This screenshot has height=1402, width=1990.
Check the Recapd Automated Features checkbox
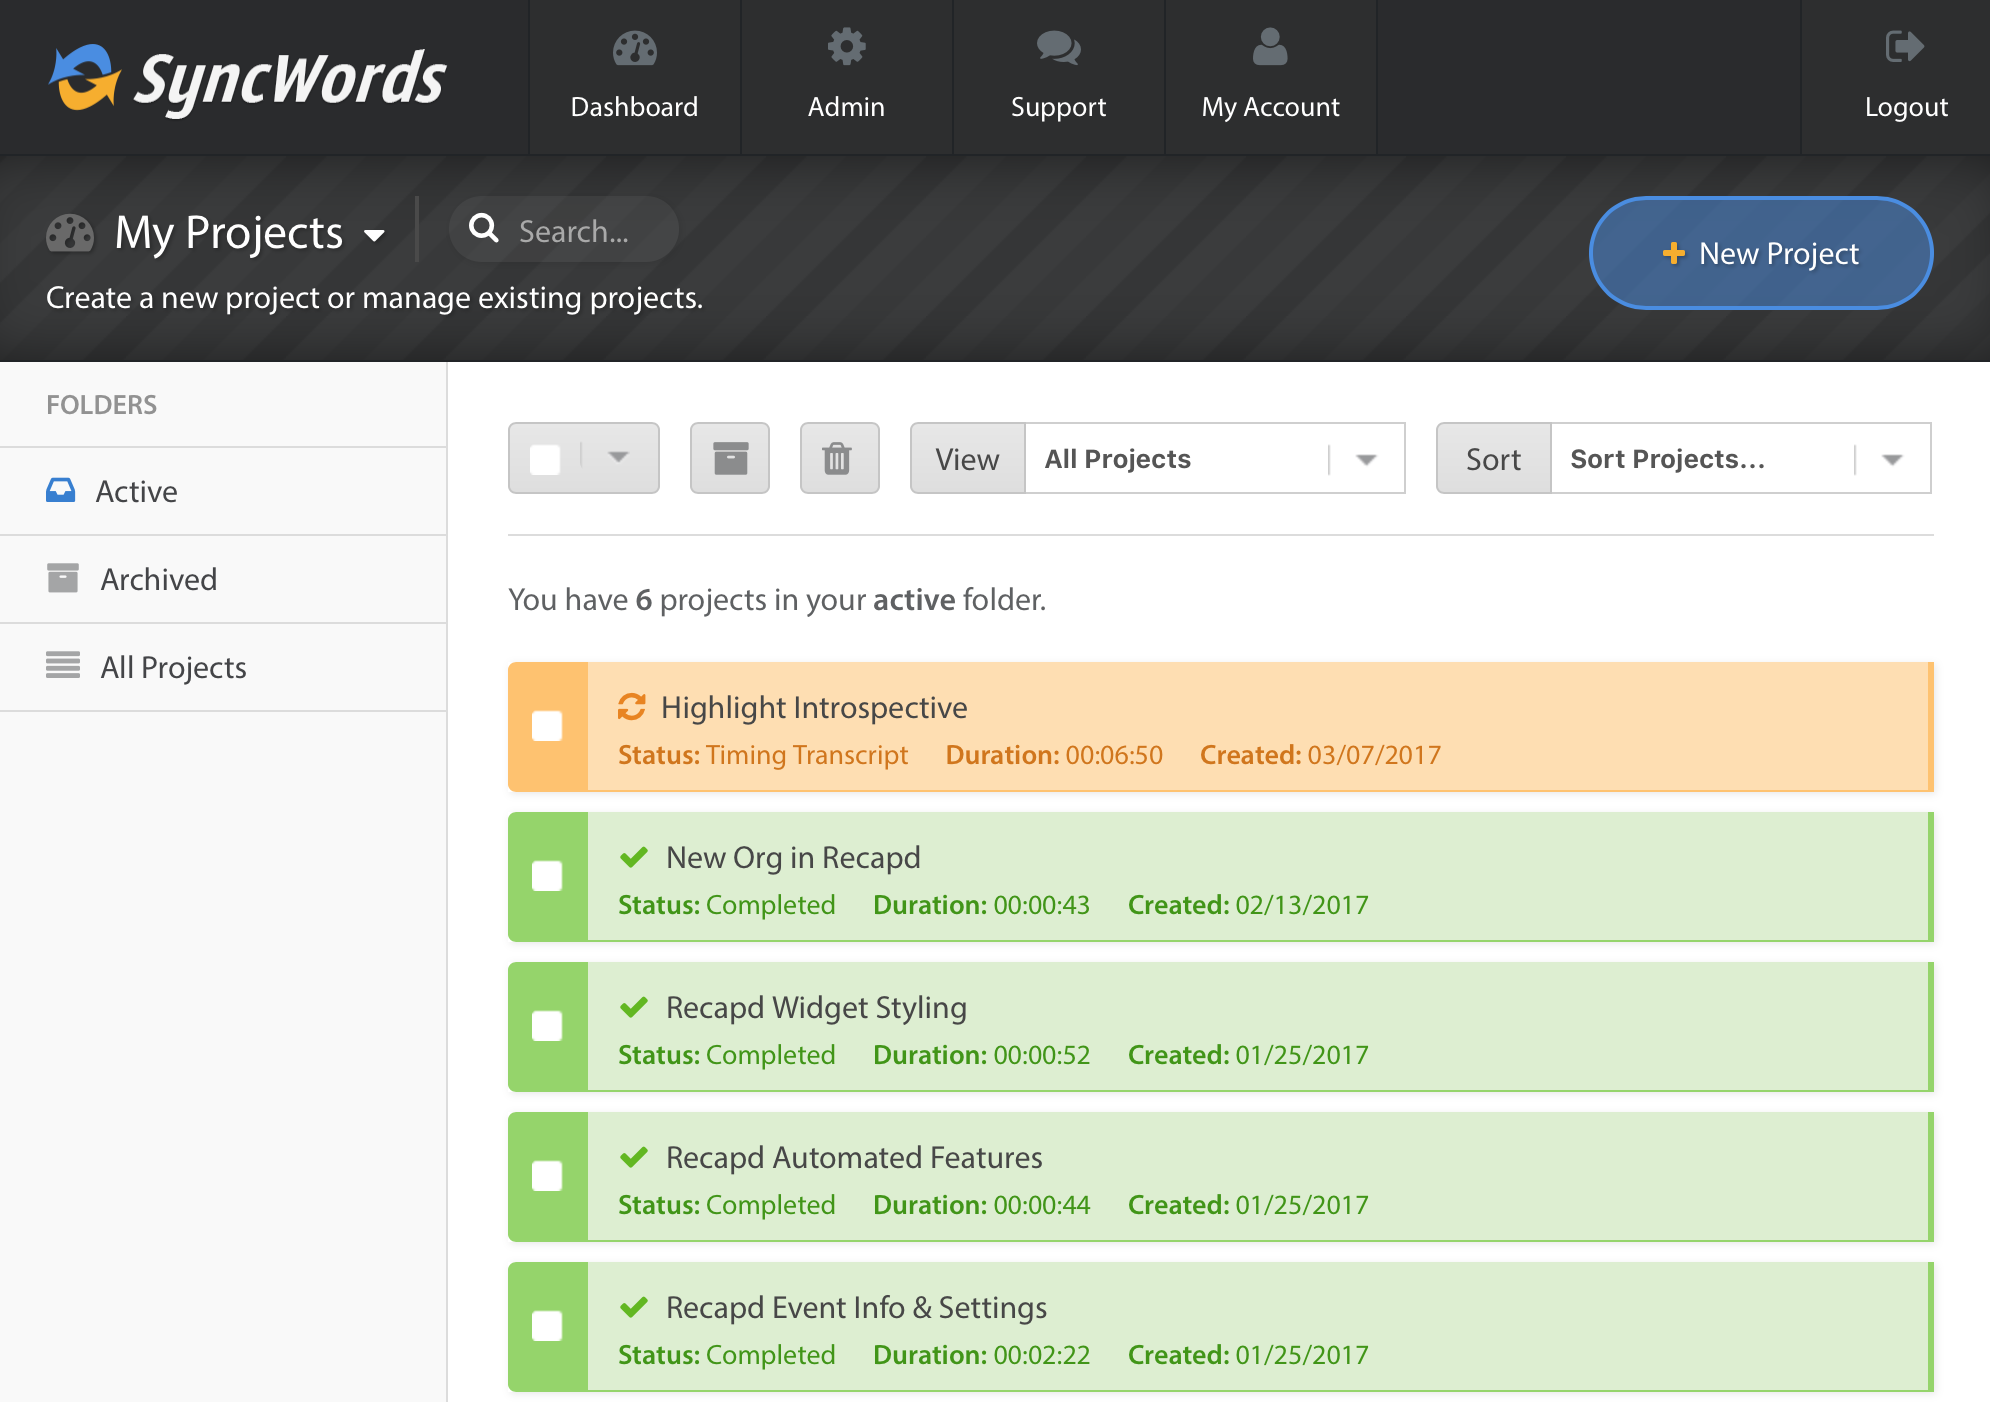[x=547, y=1176]
